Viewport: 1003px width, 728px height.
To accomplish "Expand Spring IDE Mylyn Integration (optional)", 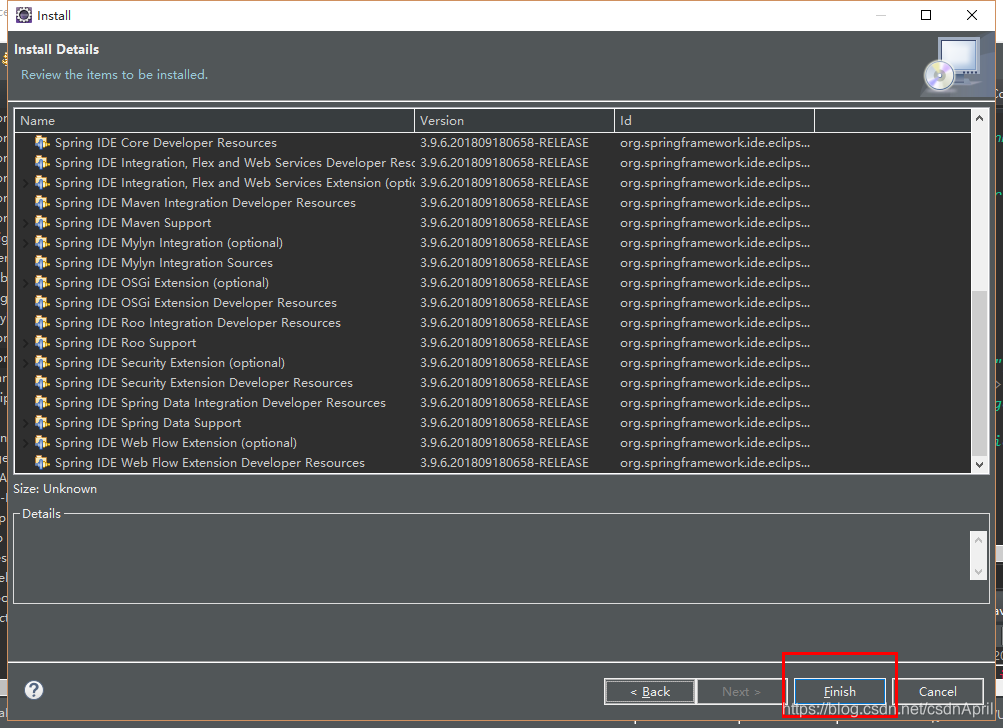I will click(26, 242).
